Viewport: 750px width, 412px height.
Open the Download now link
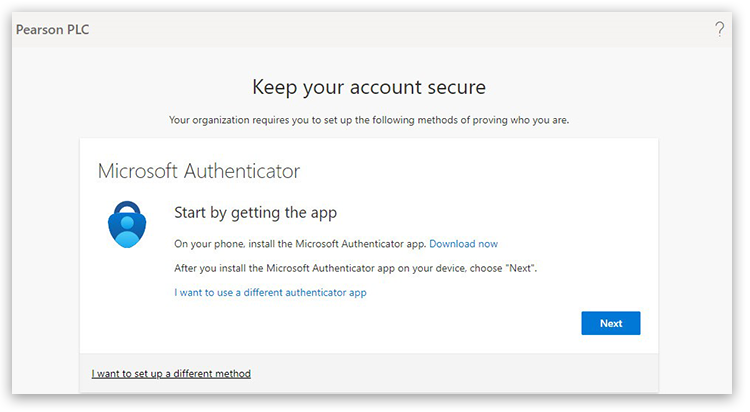(x=463, y=244)
